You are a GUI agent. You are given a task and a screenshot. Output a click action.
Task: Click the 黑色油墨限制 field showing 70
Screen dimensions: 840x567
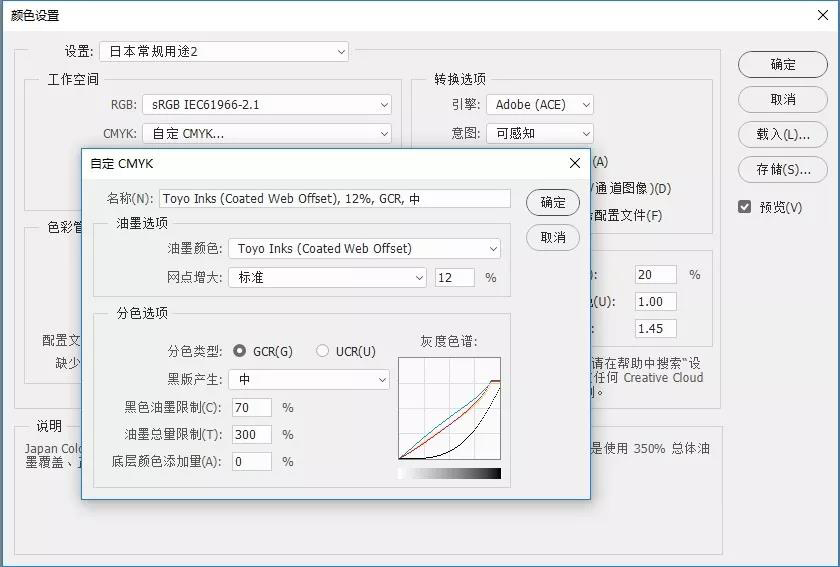252,408
